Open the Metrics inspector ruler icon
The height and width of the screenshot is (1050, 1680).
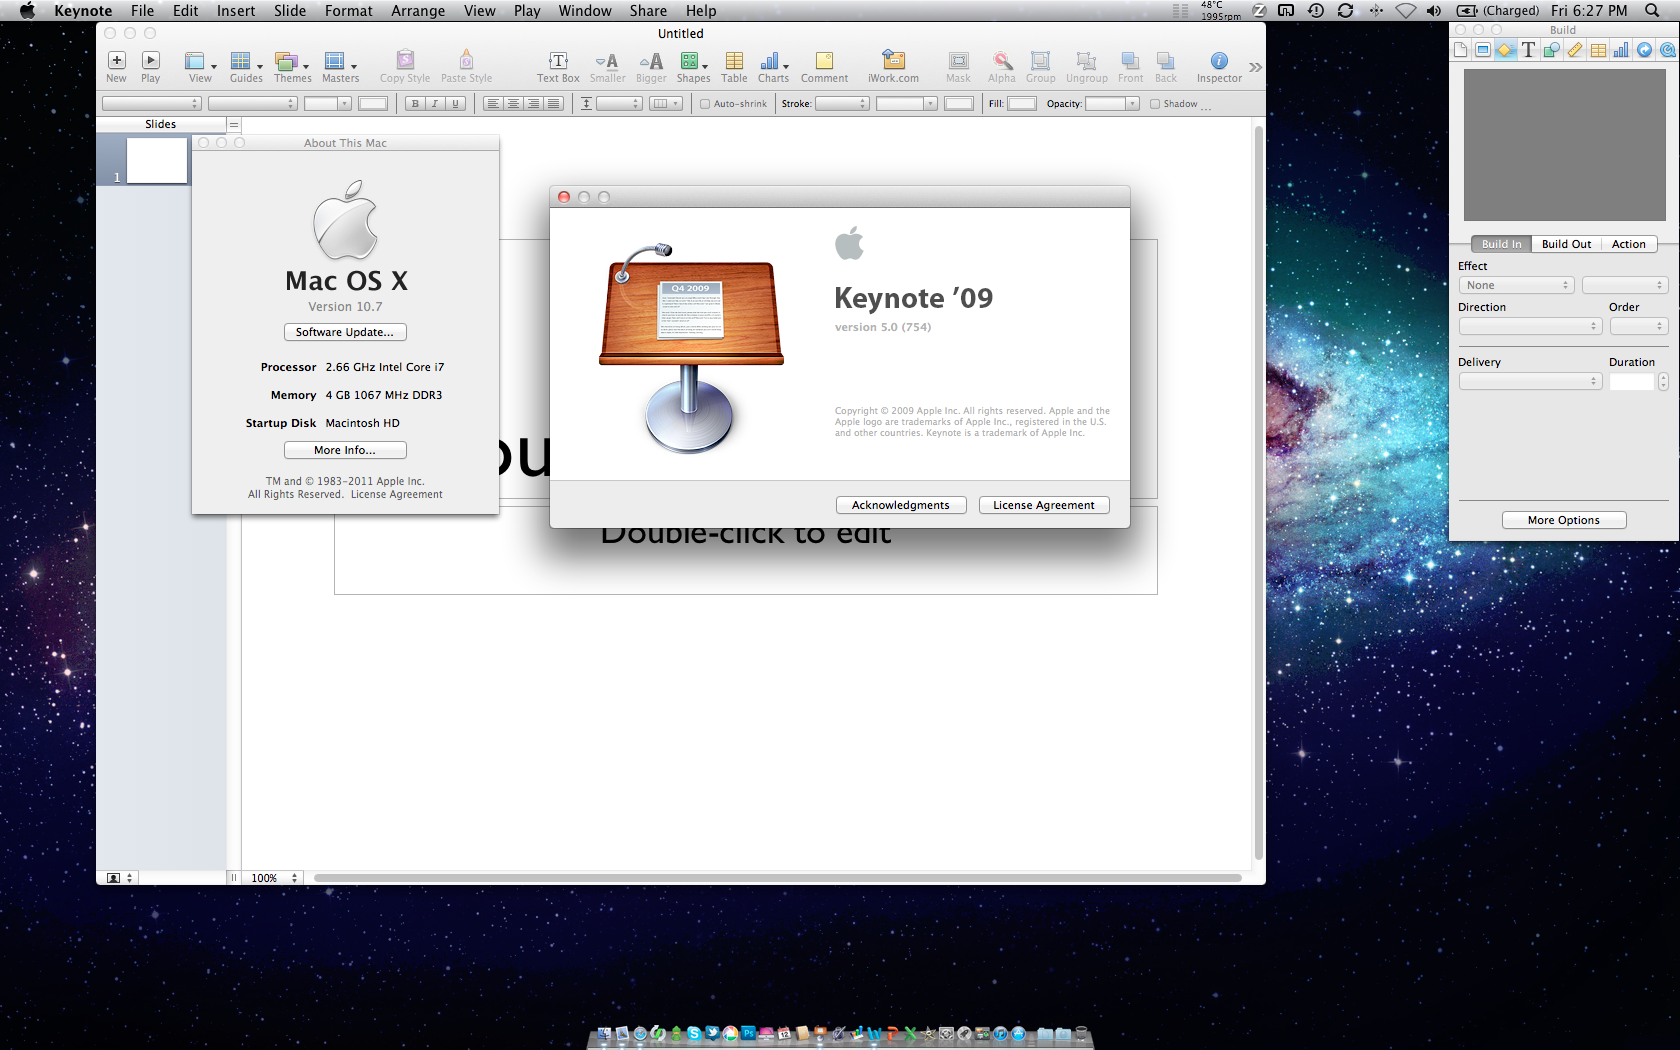point(1574,50)
